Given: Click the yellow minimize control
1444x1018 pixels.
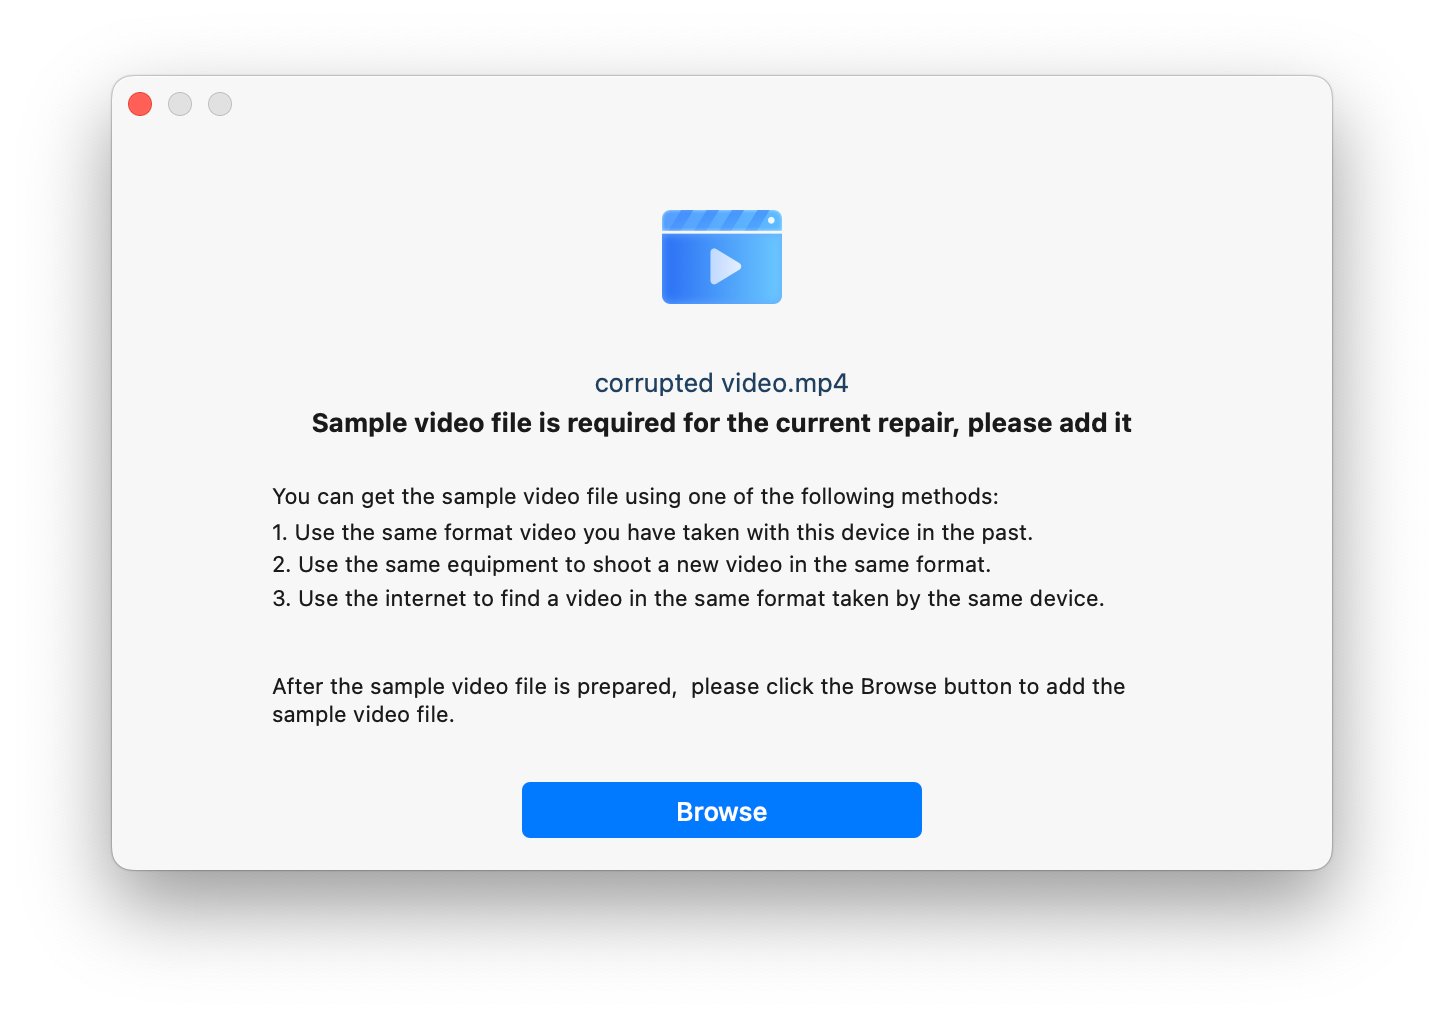Looking at the screenshot, I should click(180, 104).
